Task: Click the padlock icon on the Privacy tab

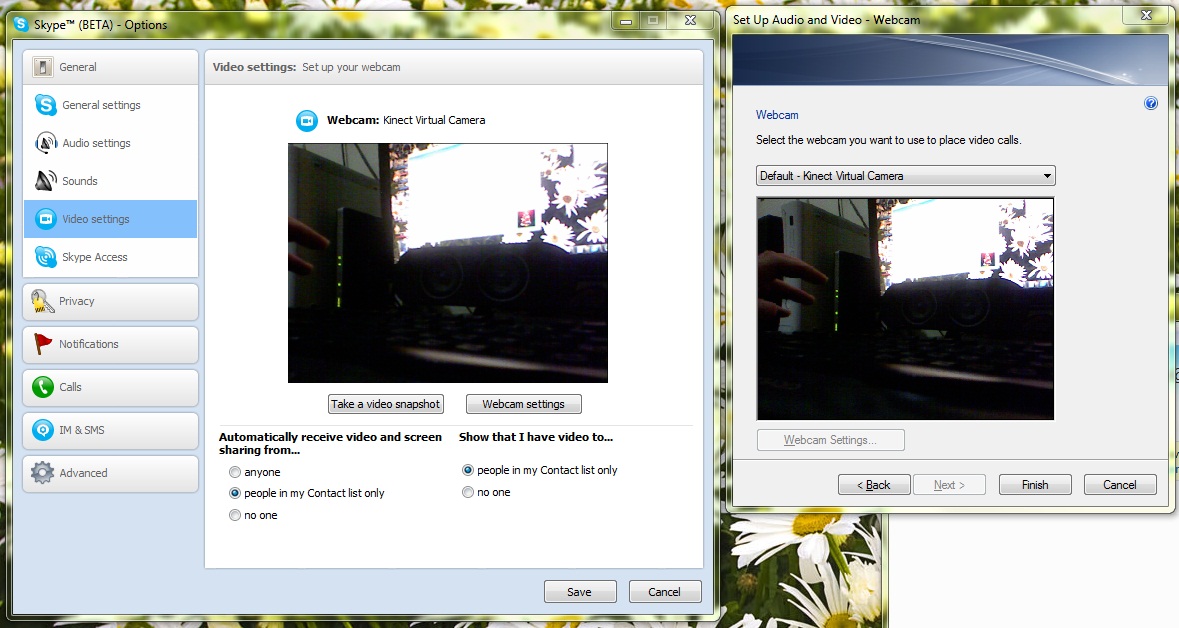Action: point(42,302)
